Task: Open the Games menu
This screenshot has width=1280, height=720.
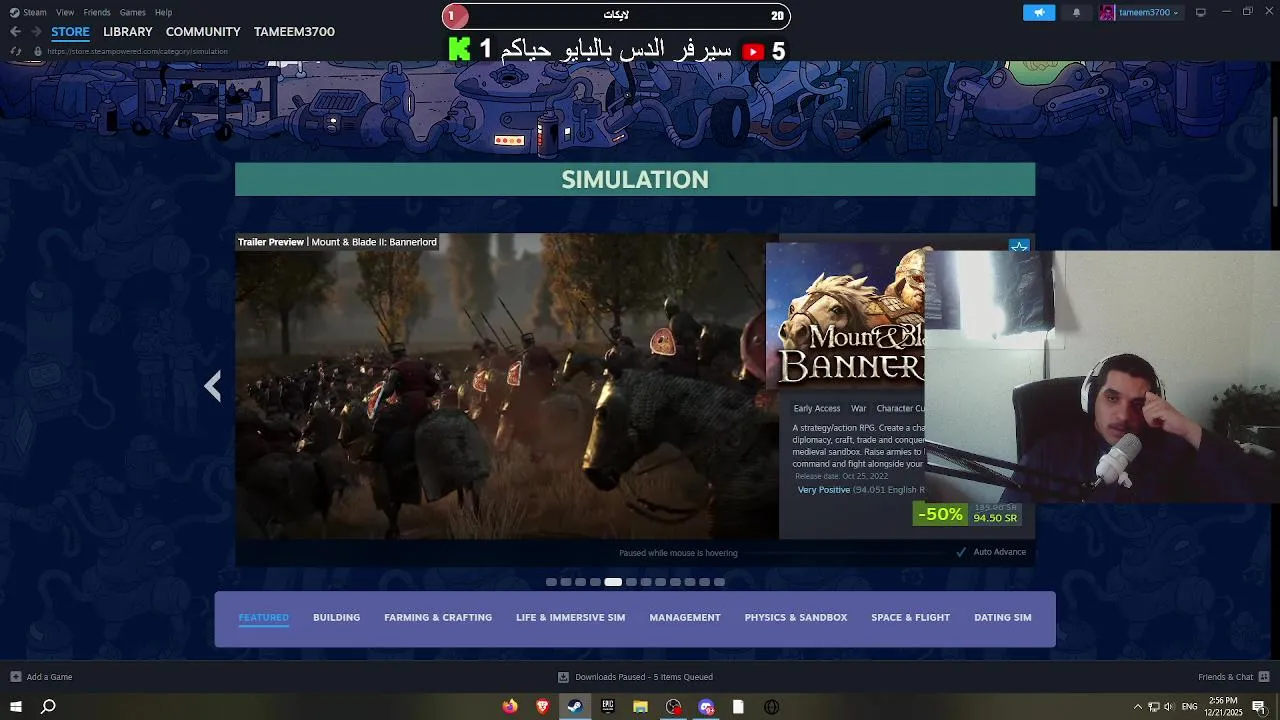Action: (x=132, y=13)
